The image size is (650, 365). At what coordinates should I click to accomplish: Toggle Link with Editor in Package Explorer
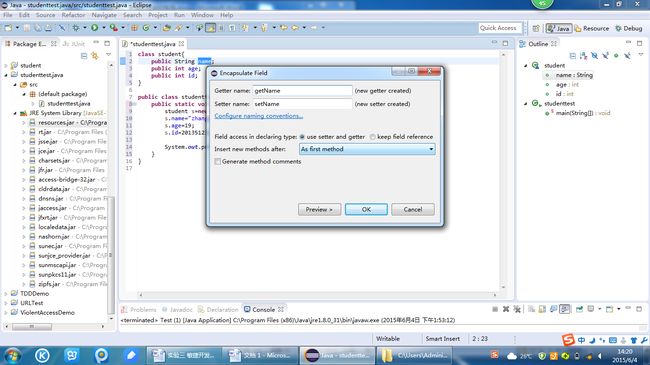(95, 56)
